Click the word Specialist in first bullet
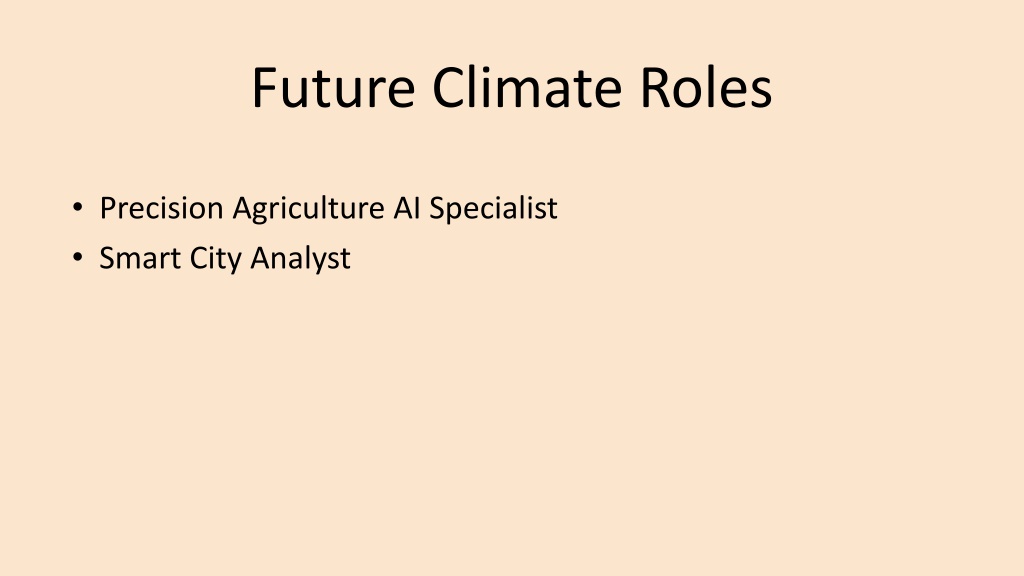Image resolution: width=1024 pixels, height=576 pixels. (x=493, y=208)
